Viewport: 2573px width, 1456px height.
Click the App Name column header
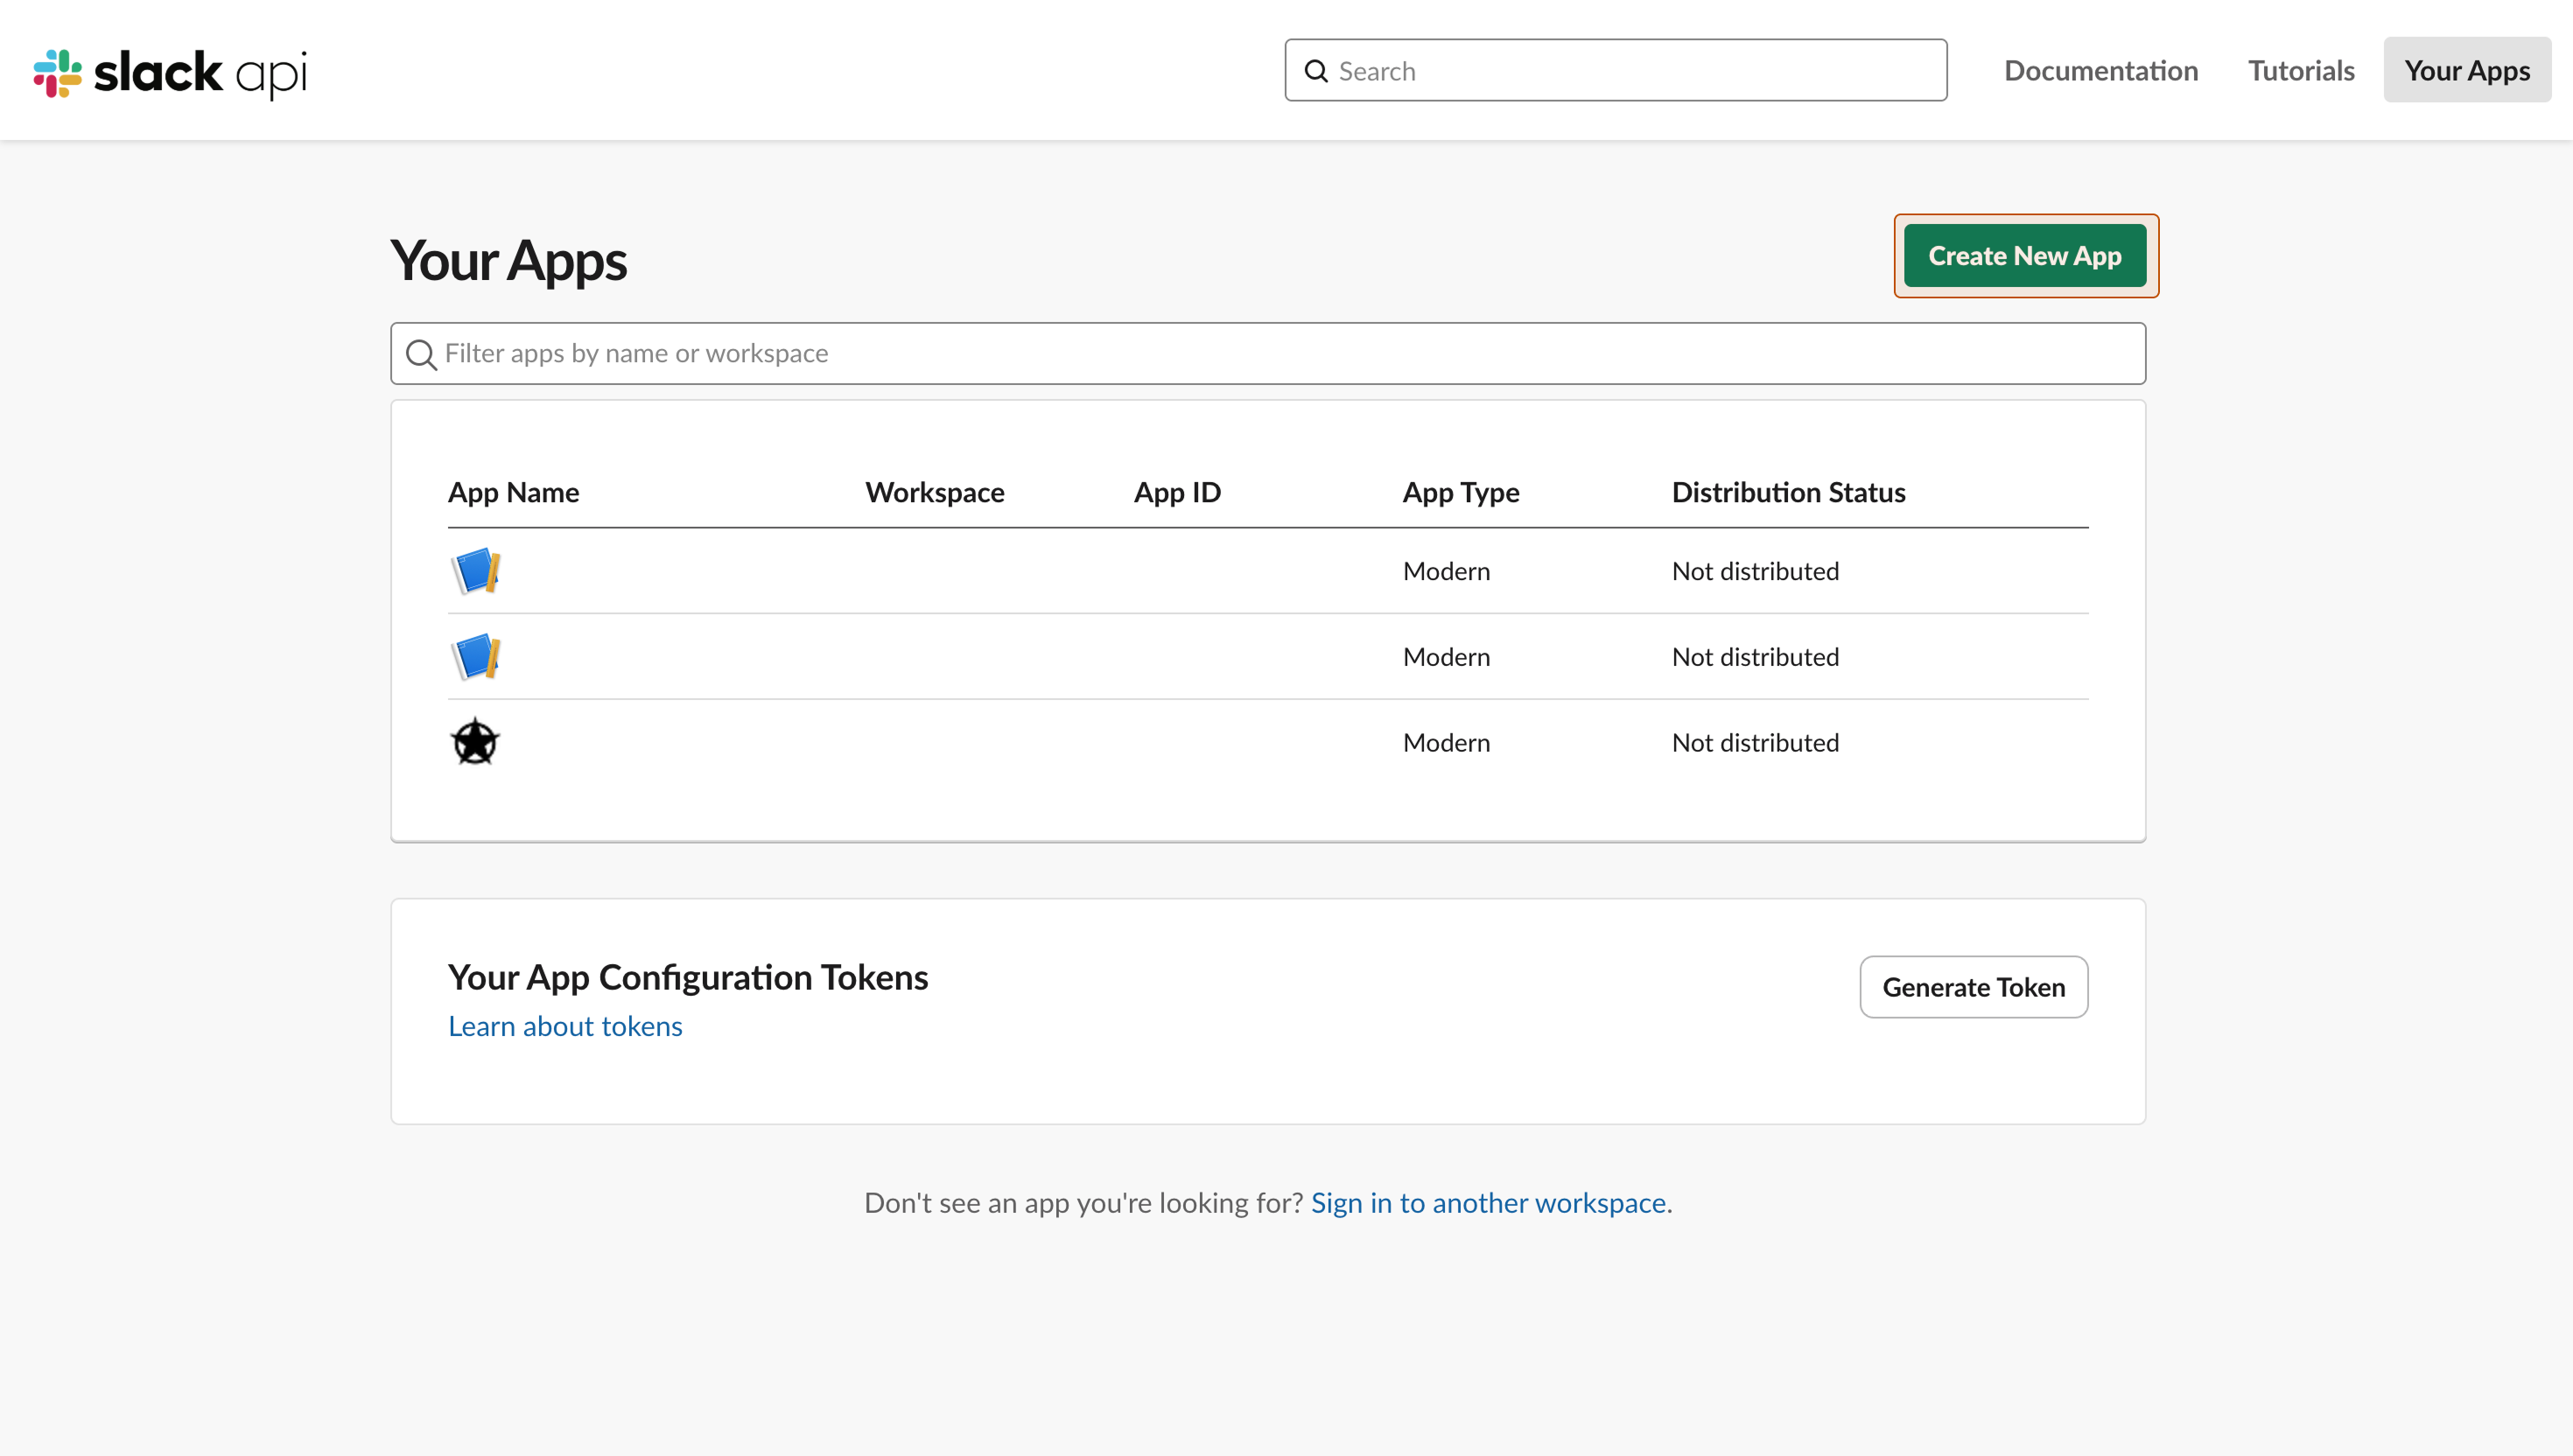[513, 492]
